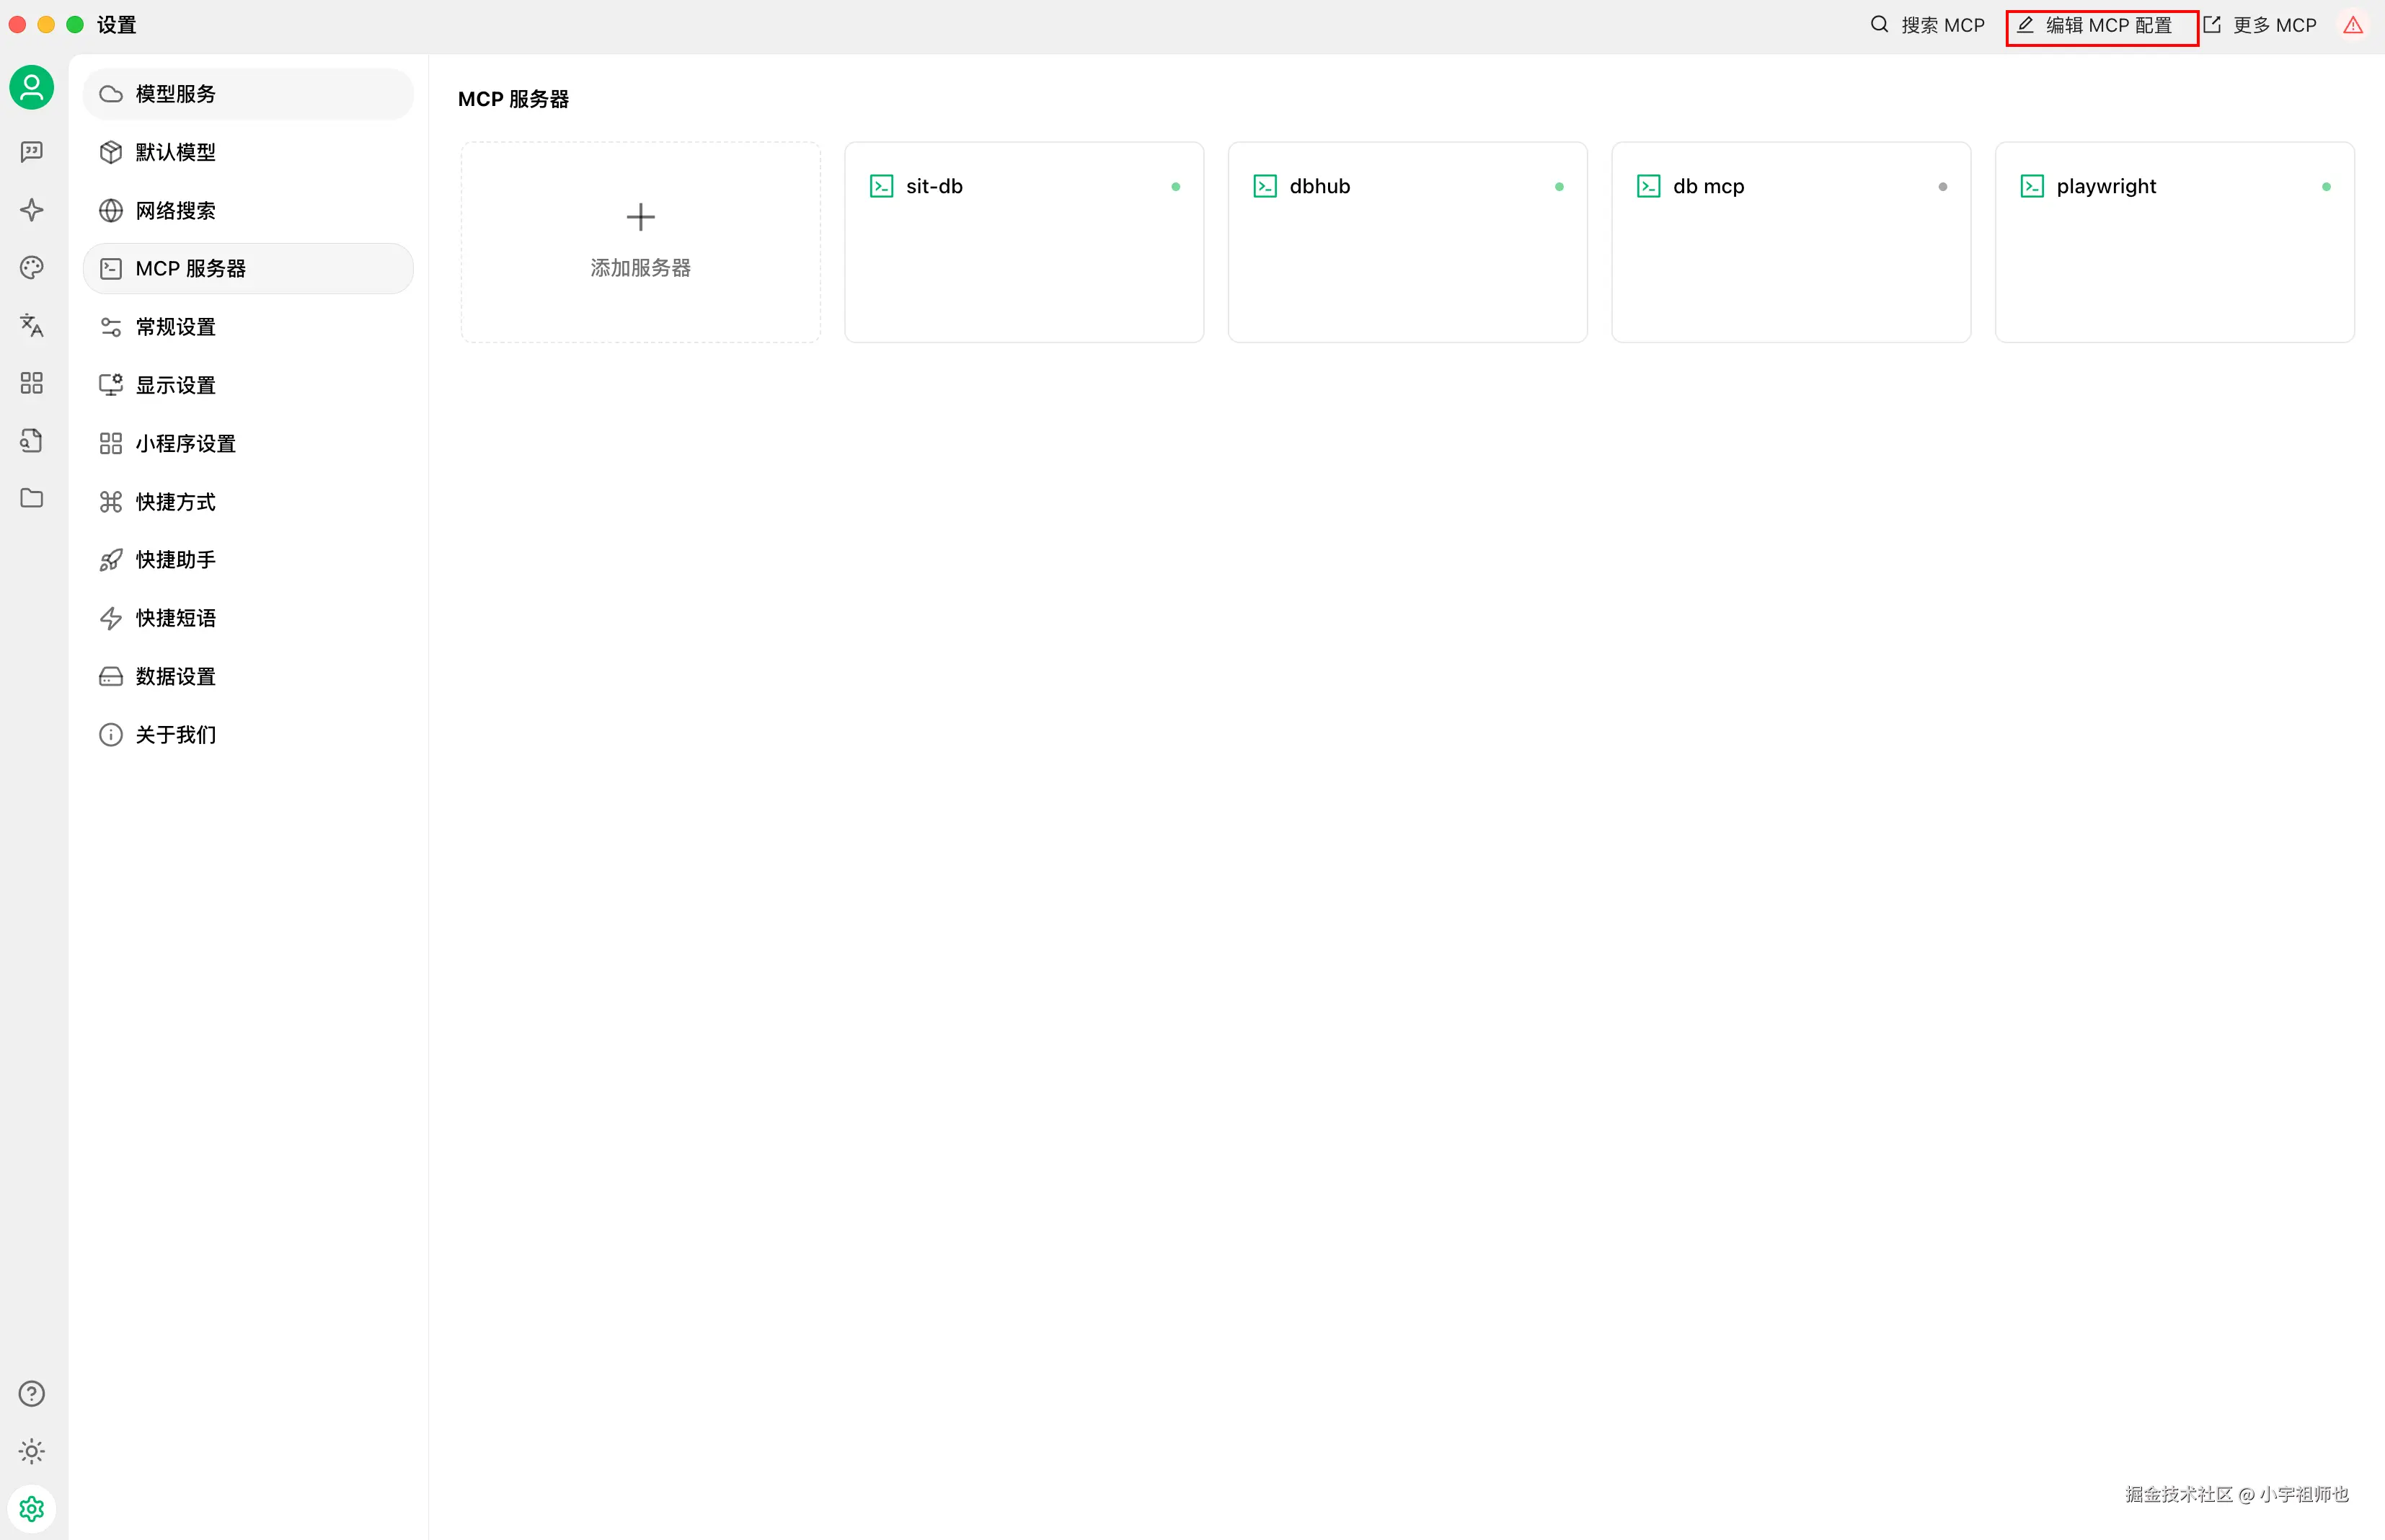Open the files folder sidebar icon
The width and height of the screenshot is (2385, 1540).
[32, 498]
